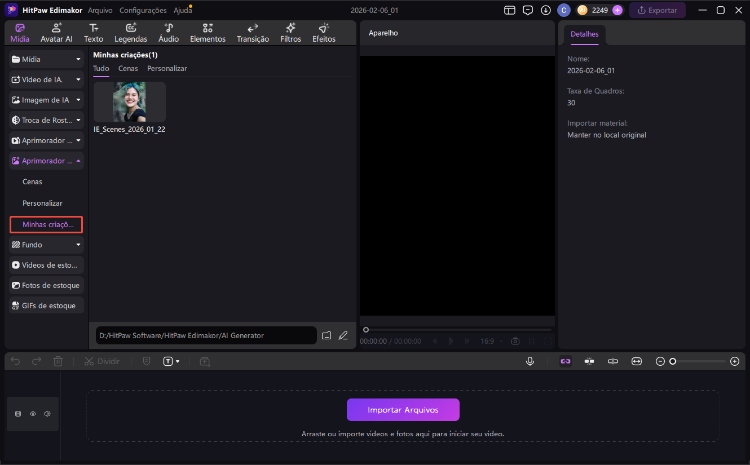Click the edit path pencil icon
Image resolution: width=750 pixels, height=465 pixels.
tap(343, 335)
